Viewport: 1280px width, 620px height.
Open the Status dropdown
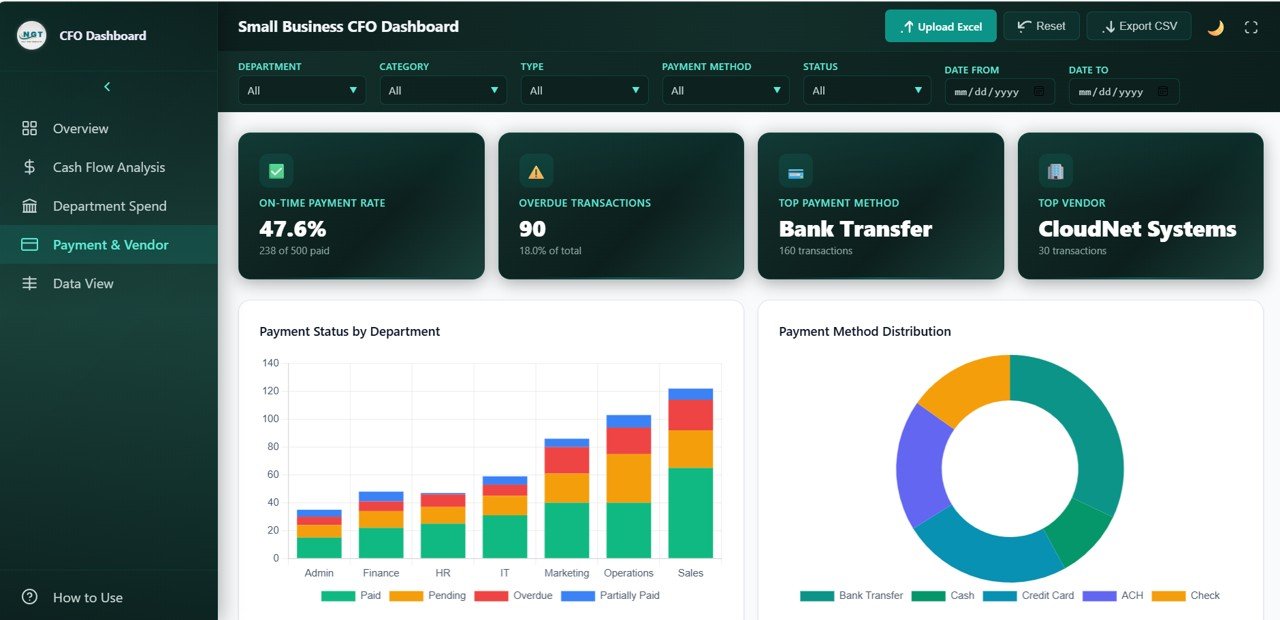866,90
